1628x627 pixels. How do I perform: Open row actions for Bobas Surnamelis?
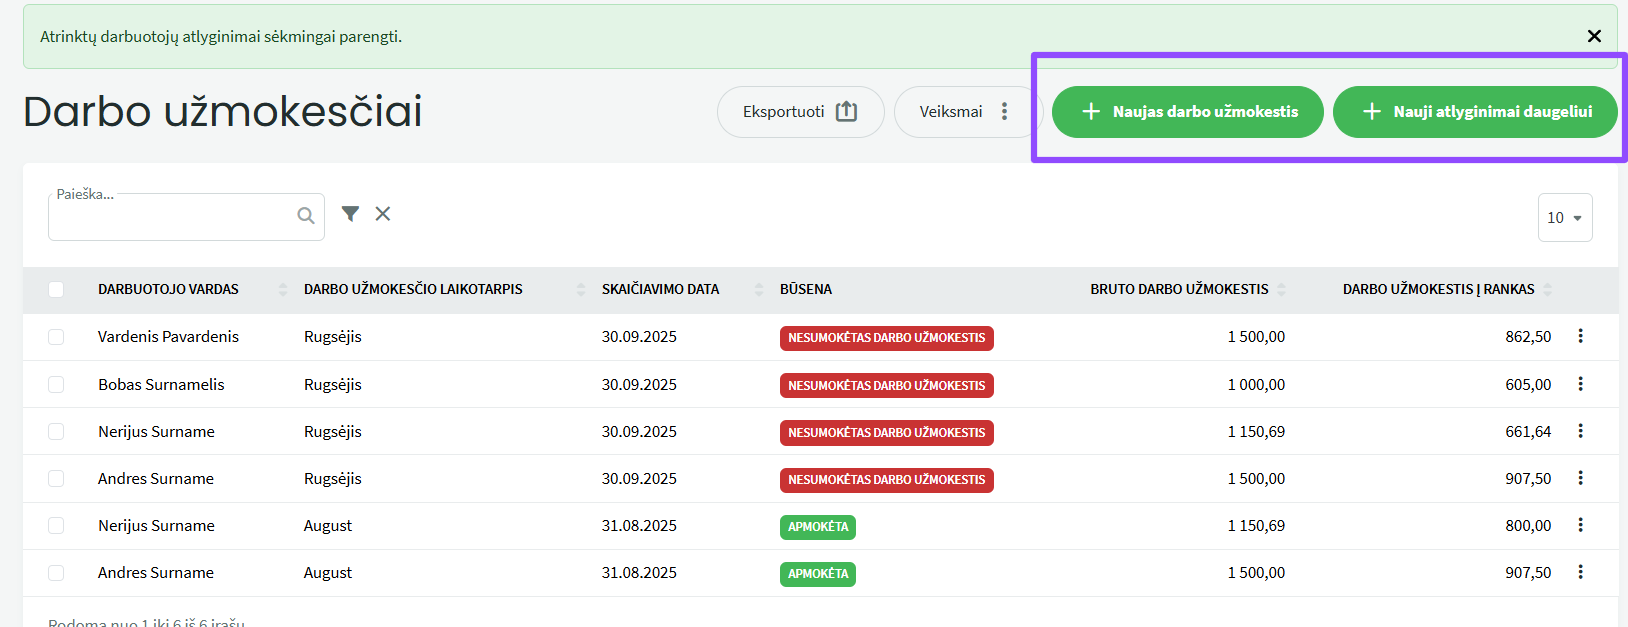pos(1580,384)
